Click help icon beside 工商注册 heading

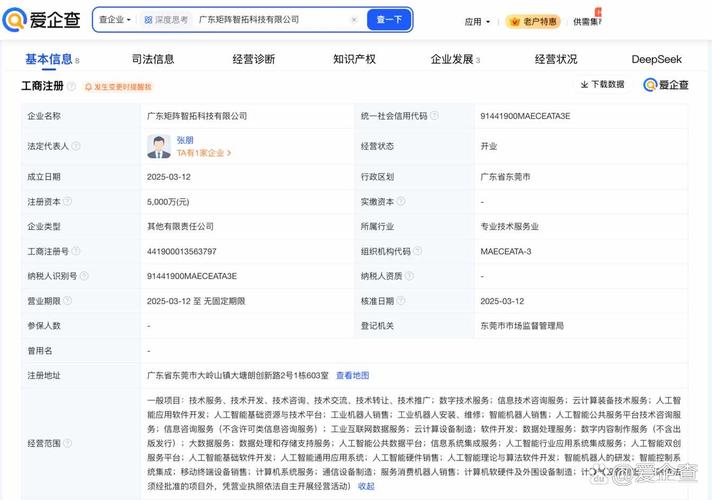[71, 86]
